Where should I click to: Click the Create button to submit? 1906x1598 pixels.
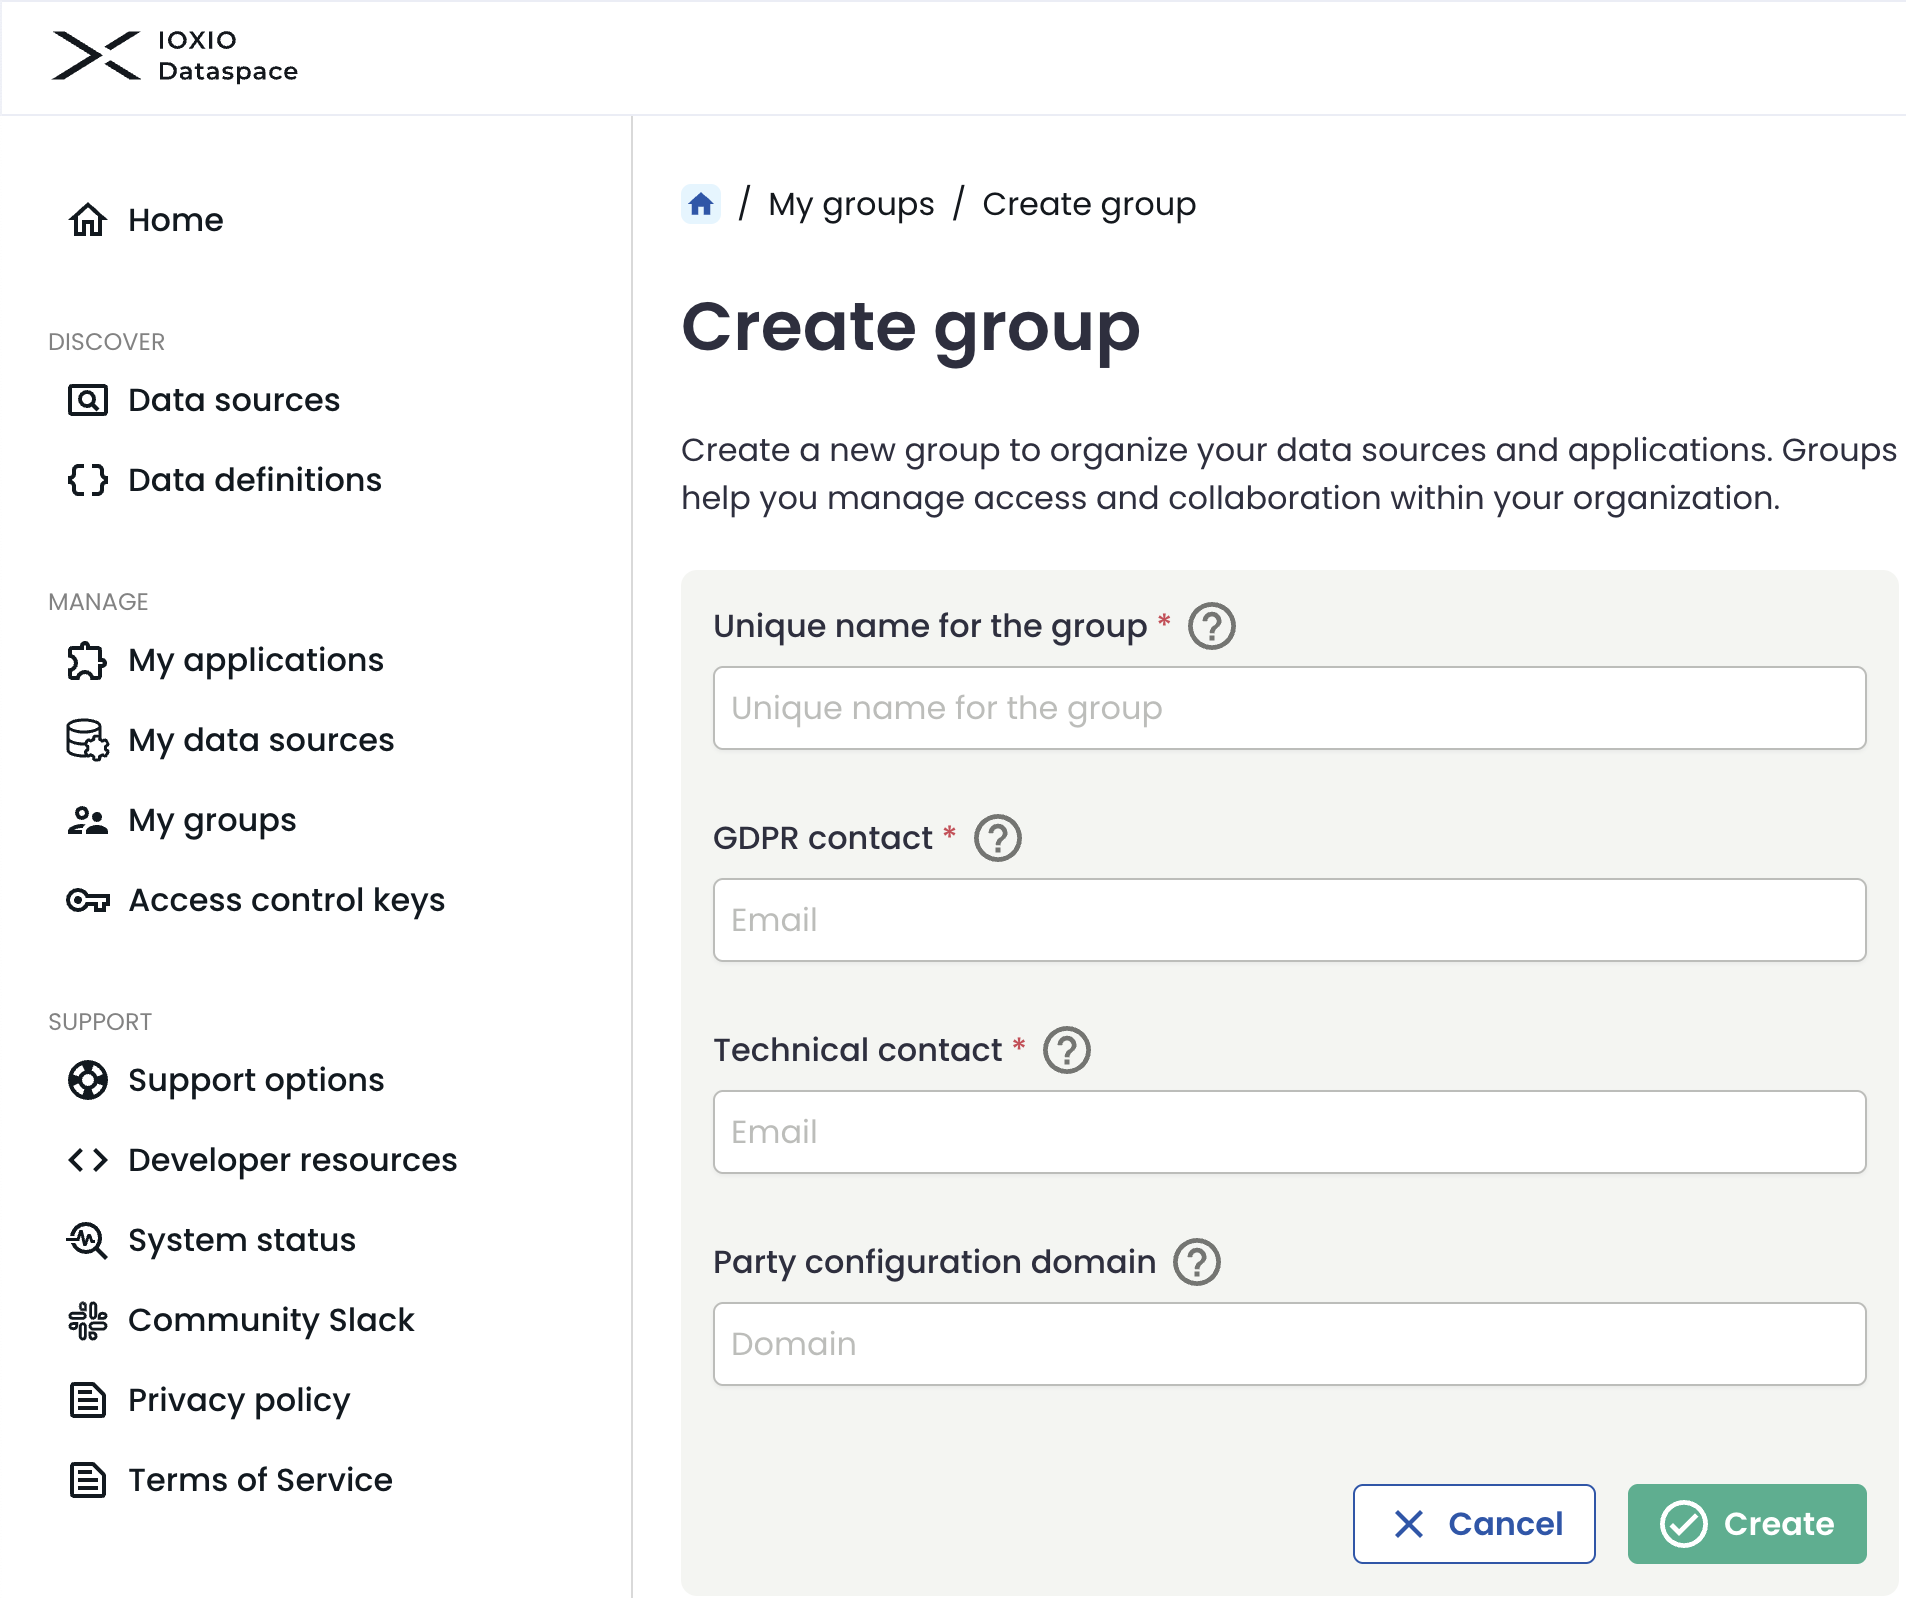point(1747,1524)
